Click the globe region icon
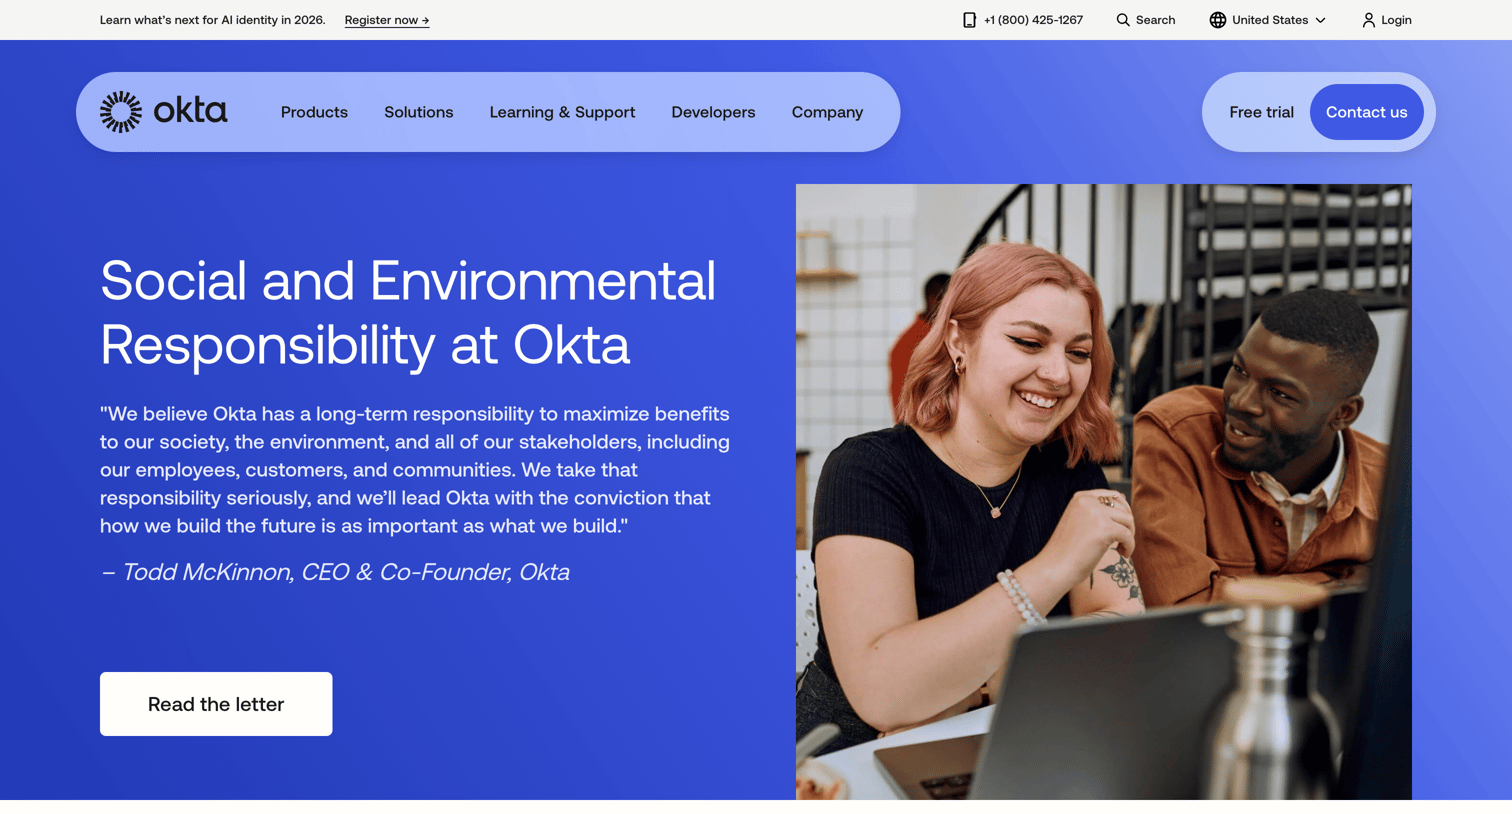Viewport: 1512px width, 814px height. (x=1217, y=20)
